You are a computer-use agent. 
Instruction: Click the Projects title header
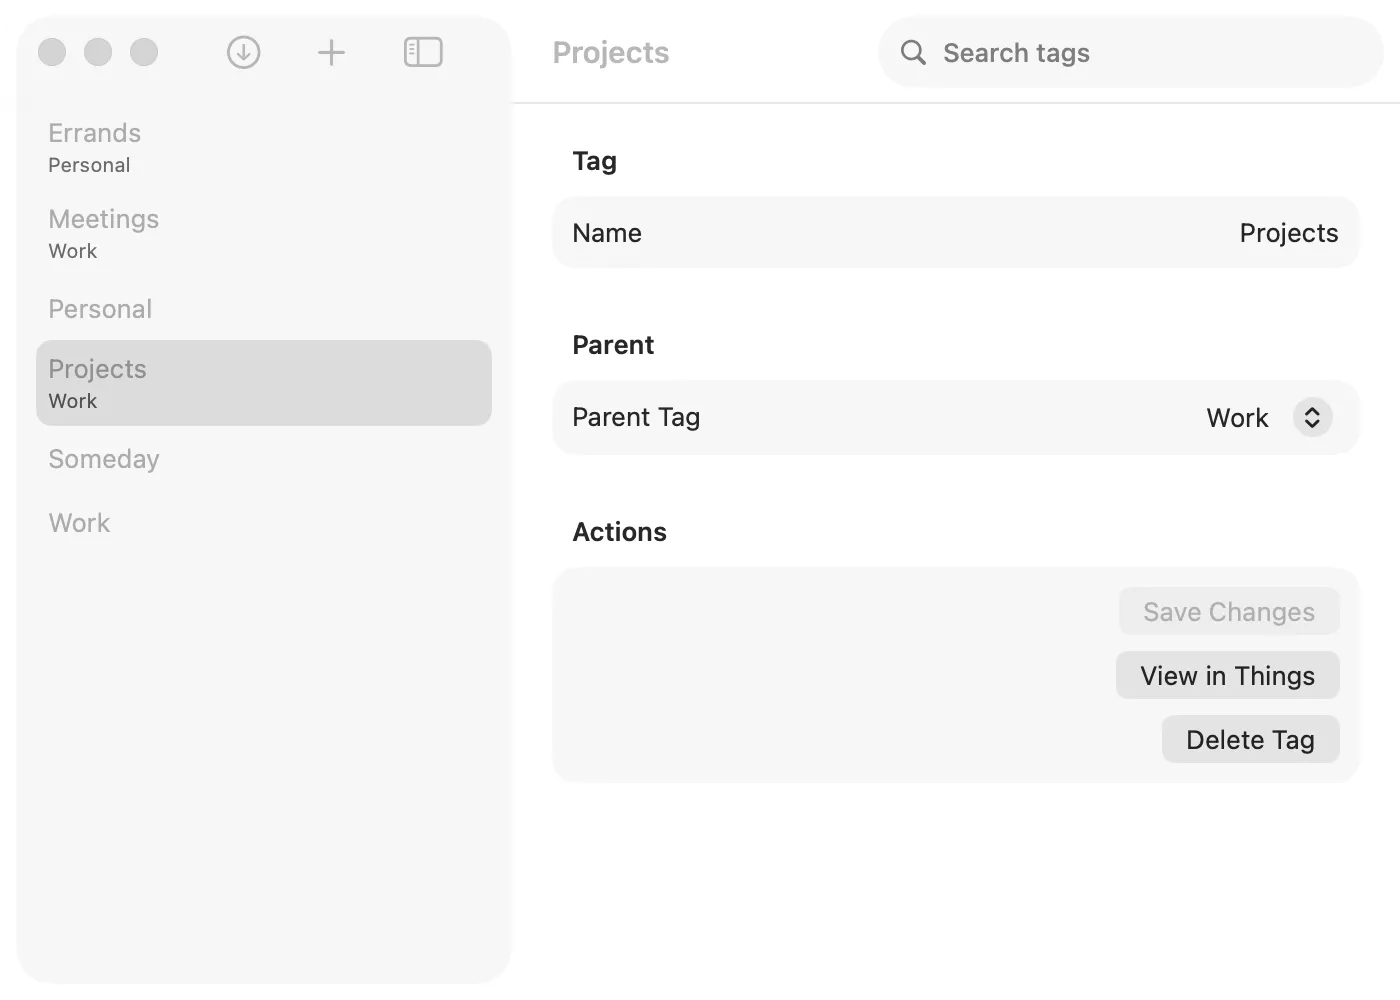point(610,52)
